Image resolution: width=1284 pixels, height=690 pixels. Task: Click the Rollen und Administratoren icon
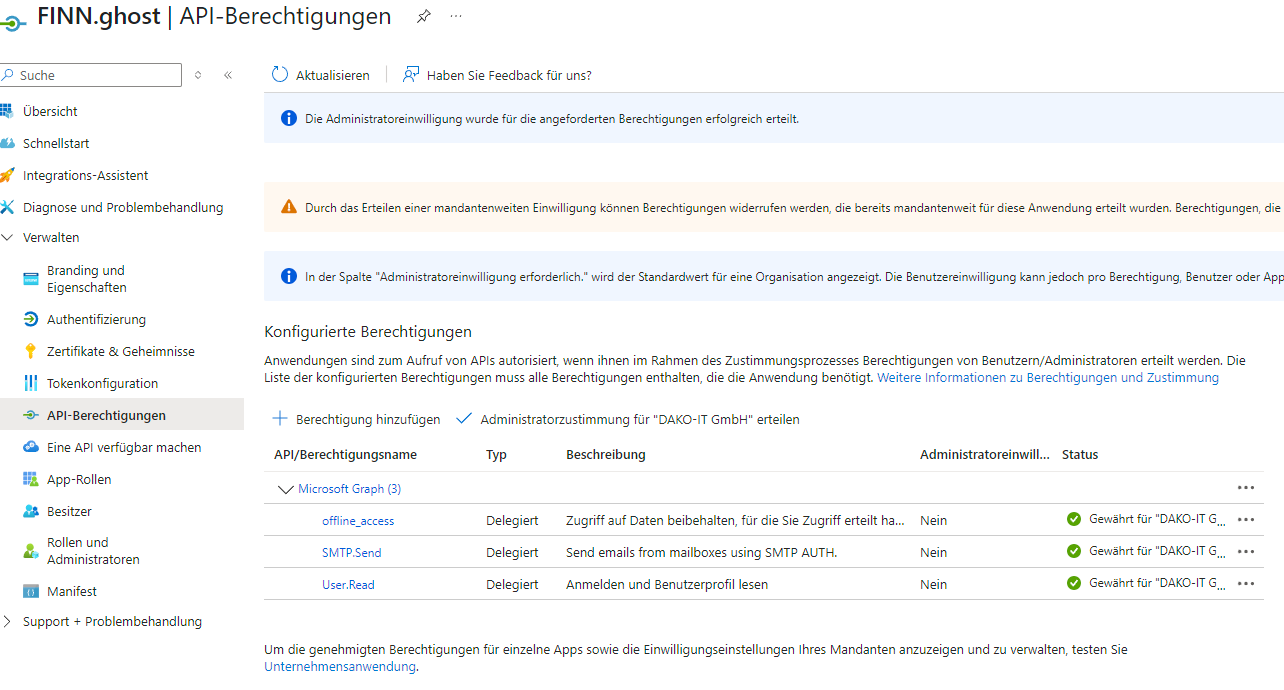coord(30,551)
